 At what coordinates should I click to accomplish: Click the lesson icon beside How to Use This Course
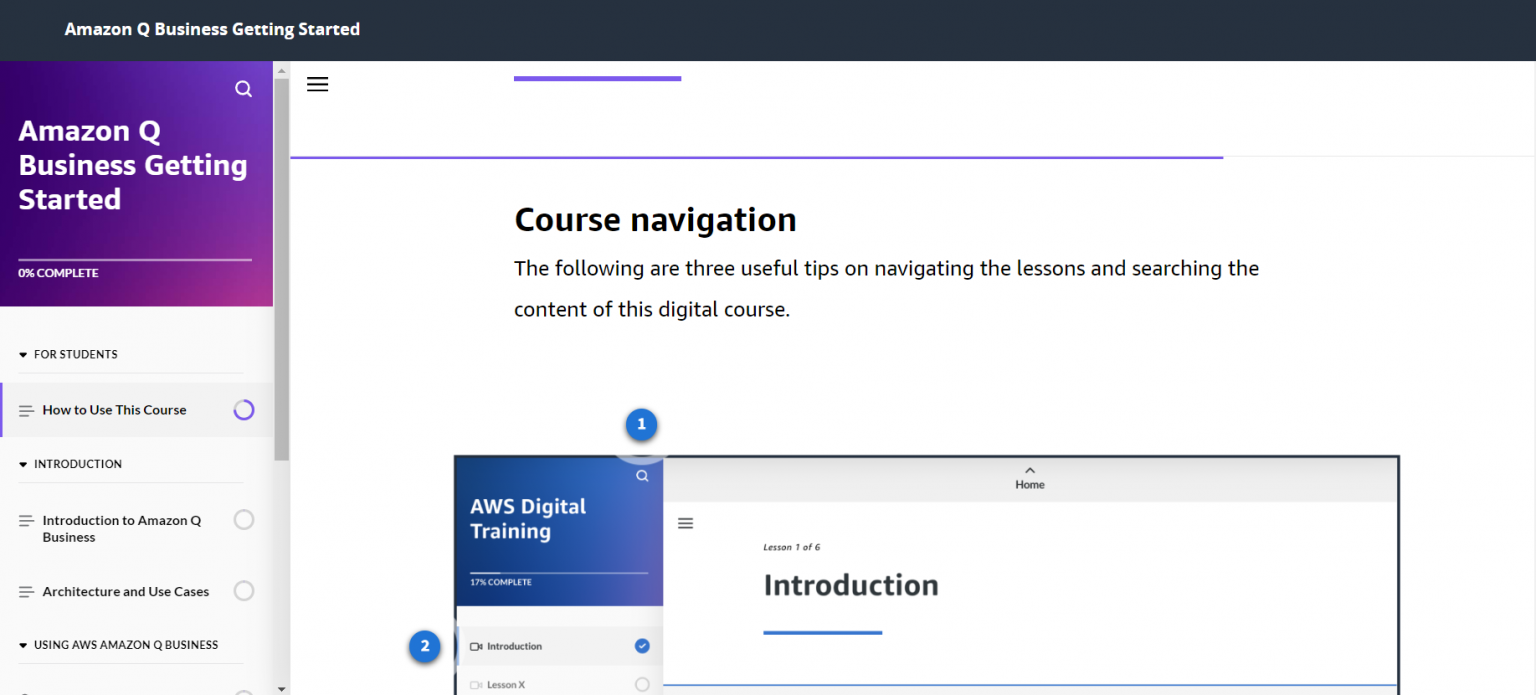(x=27, y=409)
